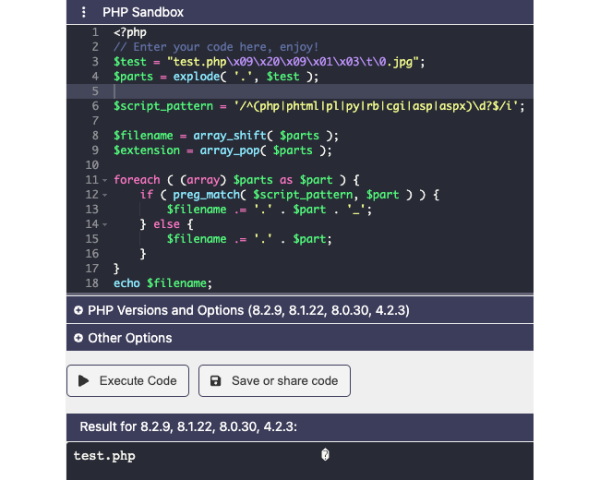Run the code with Execute Code
This screenshot has height=480, width=600.
click(x=128, y=380)
